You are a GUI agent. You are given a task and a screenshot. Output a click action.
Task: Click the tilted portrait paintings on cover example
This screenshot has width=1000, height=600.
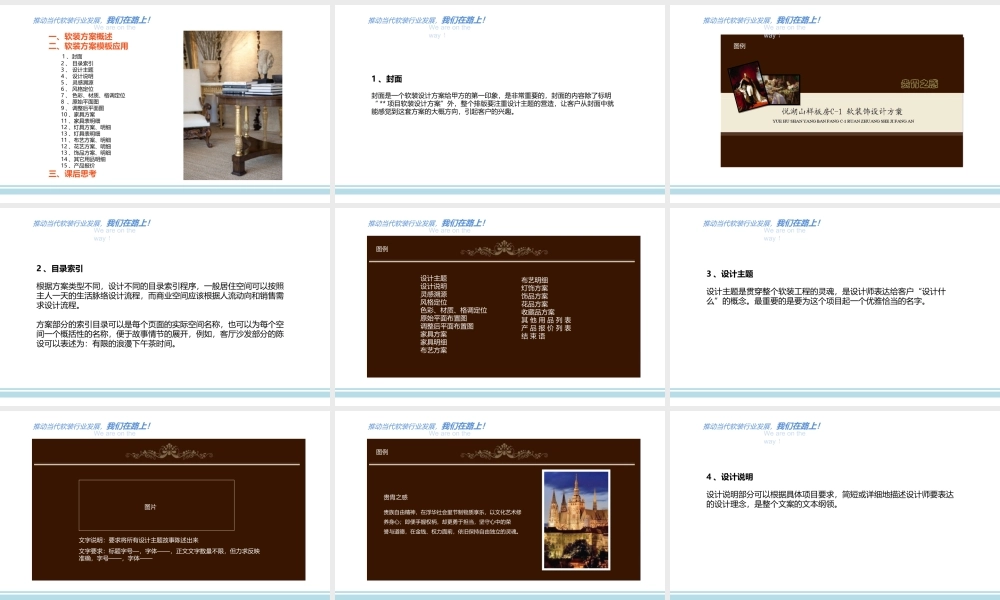(x=764, y=87)
